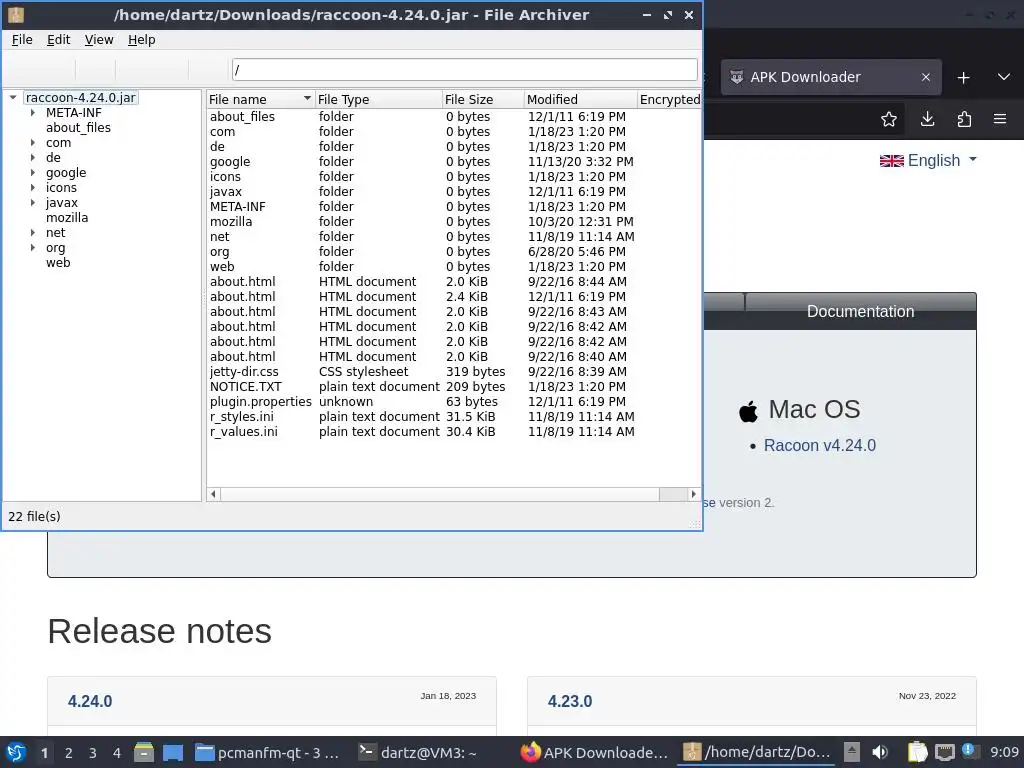Click the file list scrollbar left arrow
1024x768 pixels.
tap(214, 494)
